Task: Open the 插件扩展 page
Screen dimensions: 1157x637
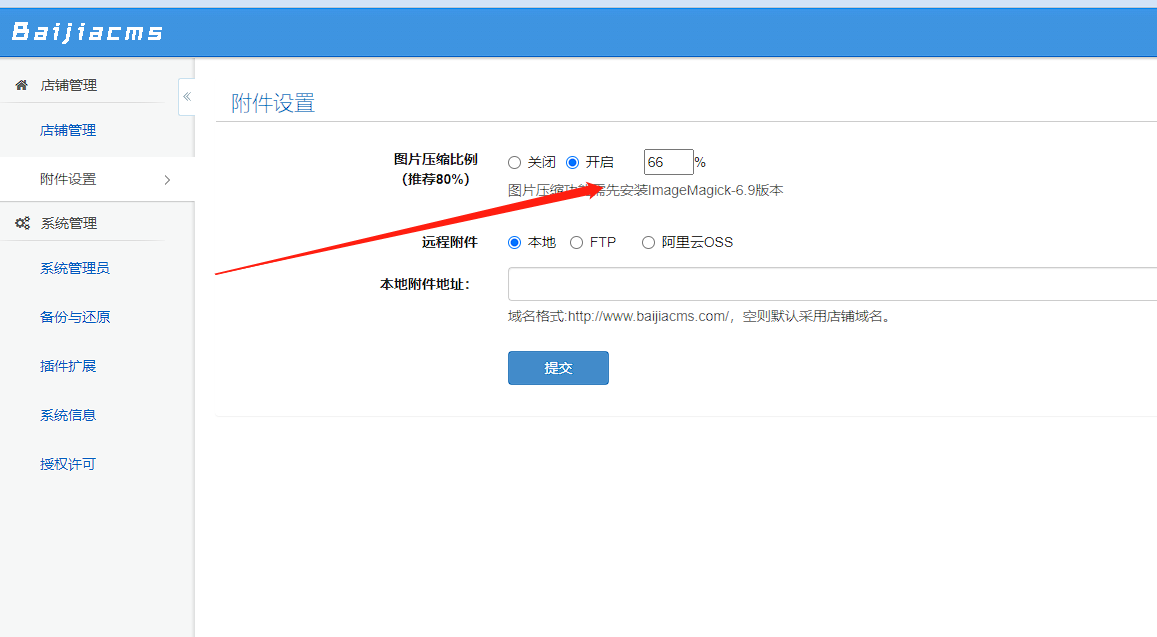Action: 67,365
